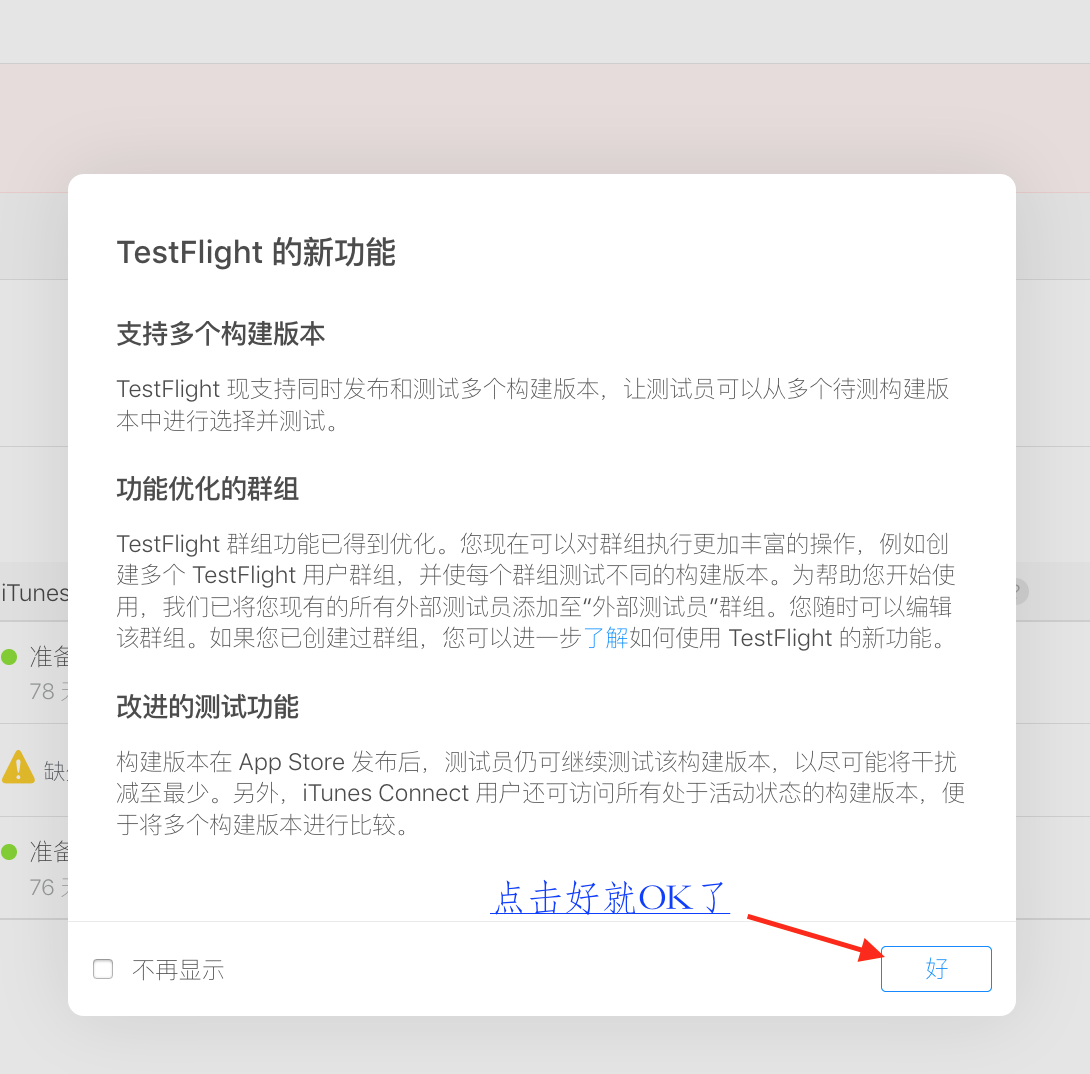Select the '78 天' build row
This screenshot has height=1074, width=1090.
34,673
